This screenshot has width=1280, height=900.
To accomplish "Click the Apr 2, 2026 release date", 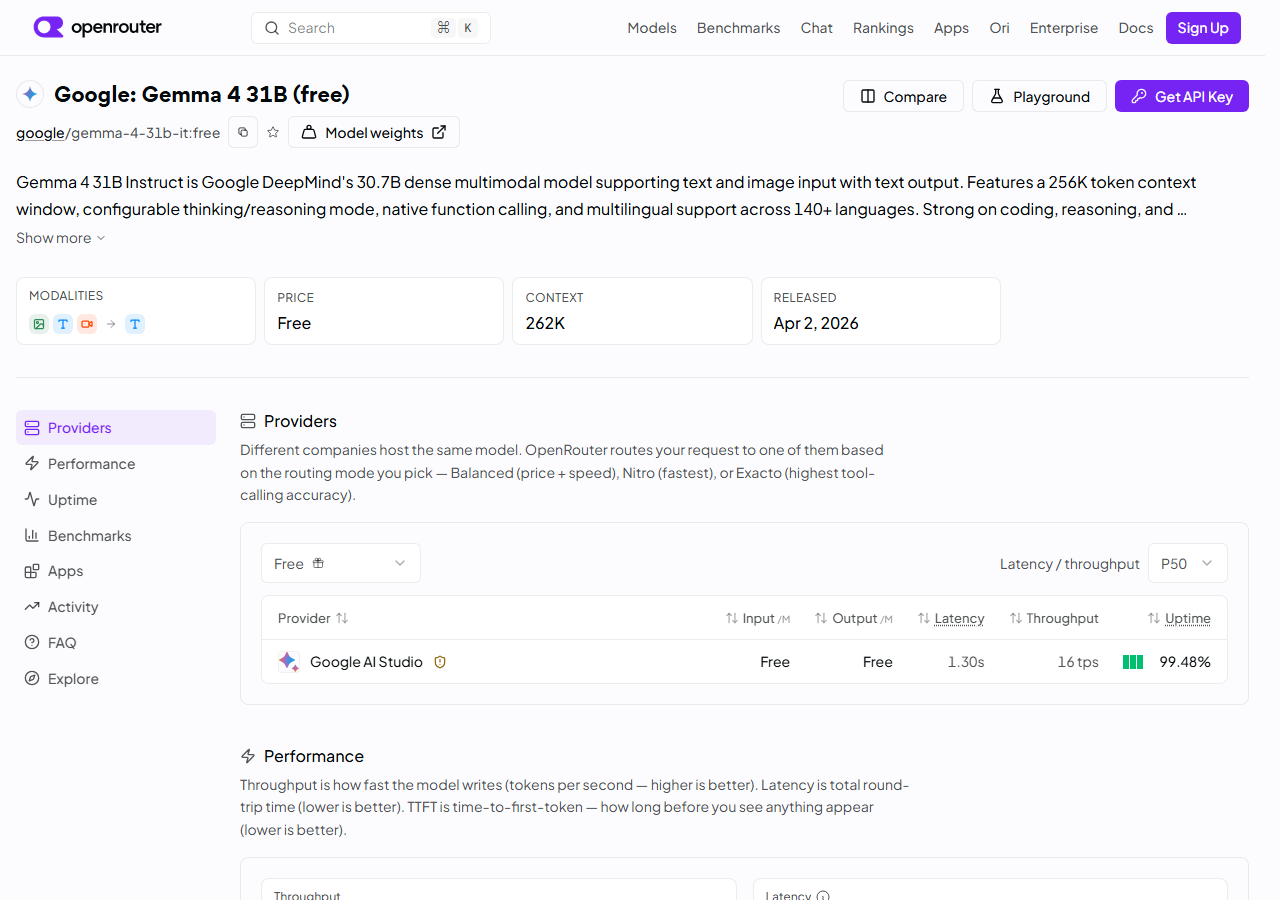I will pyautogui.click(x=816, y=323).
